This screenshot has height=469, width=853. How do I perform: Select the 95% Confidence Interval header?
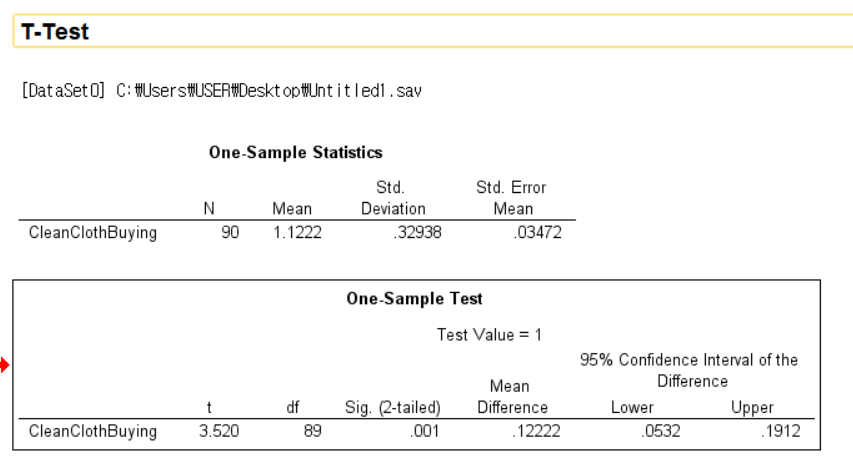(x=689, y=371)
